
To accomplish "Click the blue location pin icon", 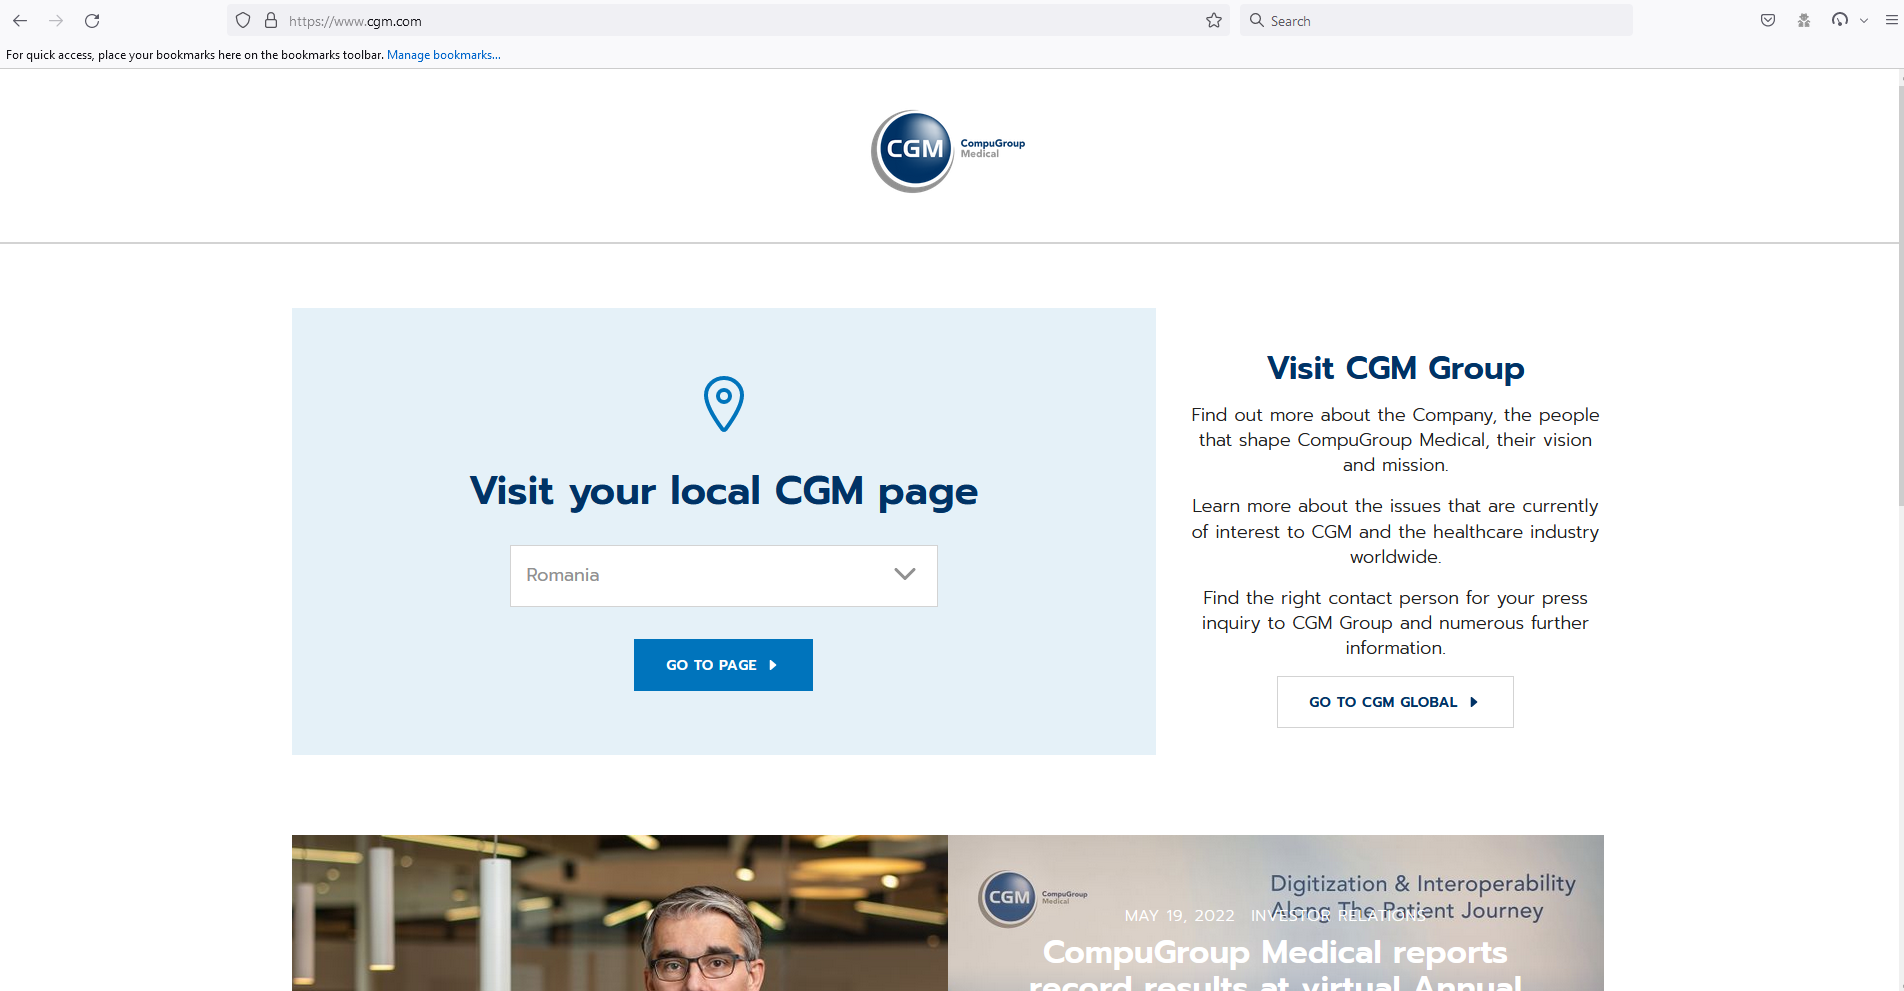I will (723, 403).
